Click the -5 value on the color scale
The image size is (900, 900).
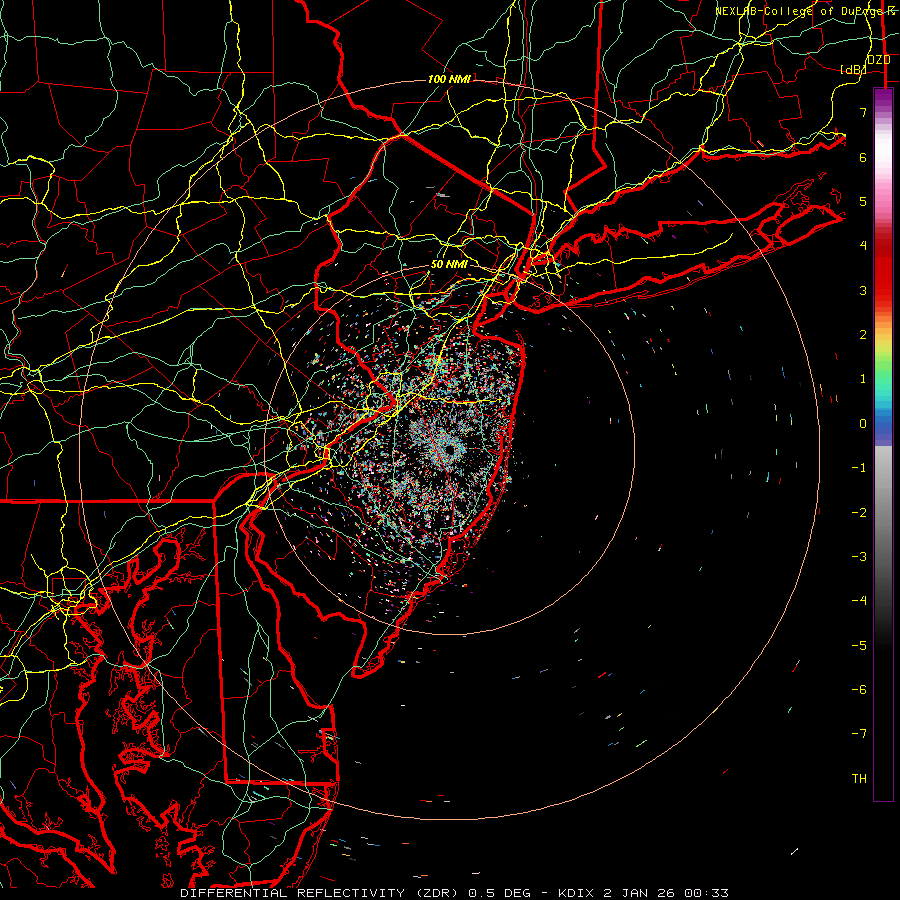click(859, 645)
